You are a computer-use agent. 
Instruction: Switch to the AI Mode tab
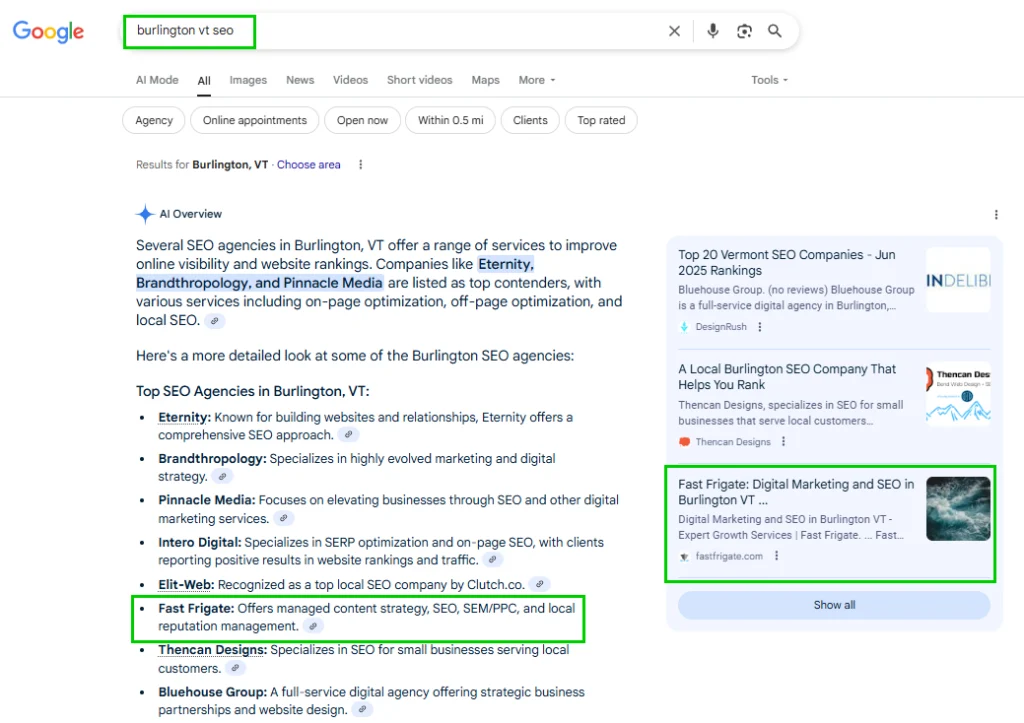point(157,80)
